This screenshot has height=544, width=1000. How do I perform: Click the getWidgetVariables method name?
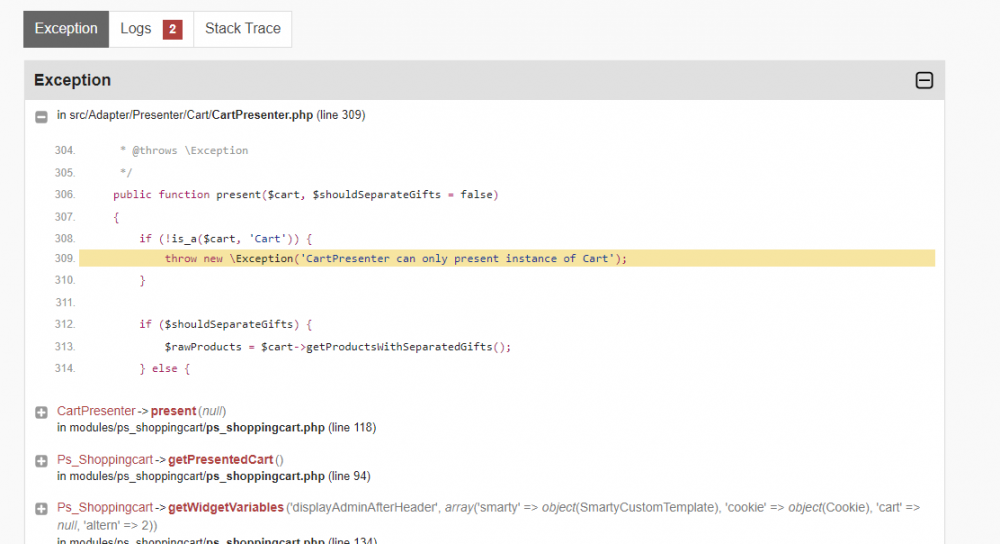point(226,508)
